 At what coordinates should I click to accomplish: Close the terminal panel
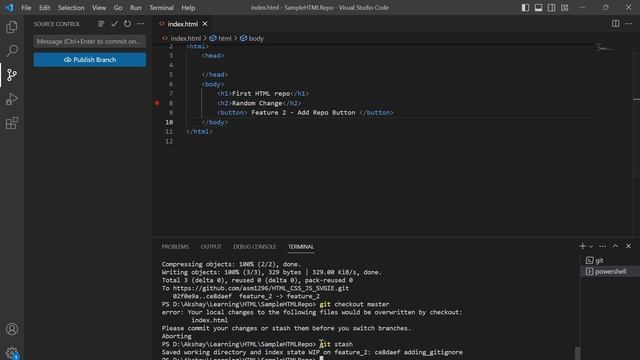[629, 246]
